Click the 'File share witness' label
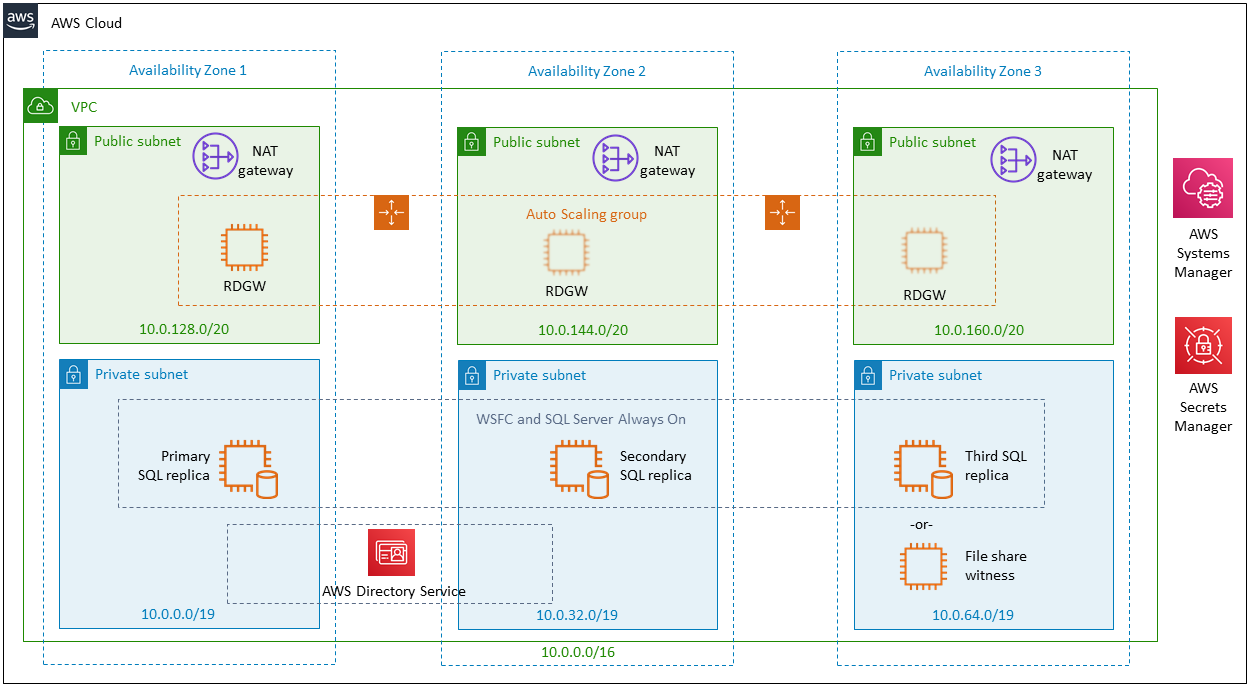The width and height of the screenshot is (1251, 688). 996,565
